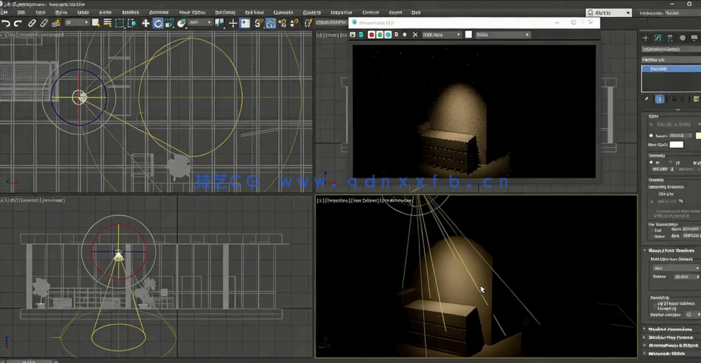
Task: Open the second dropdown in render window toolbar
Action: point(503,34)
